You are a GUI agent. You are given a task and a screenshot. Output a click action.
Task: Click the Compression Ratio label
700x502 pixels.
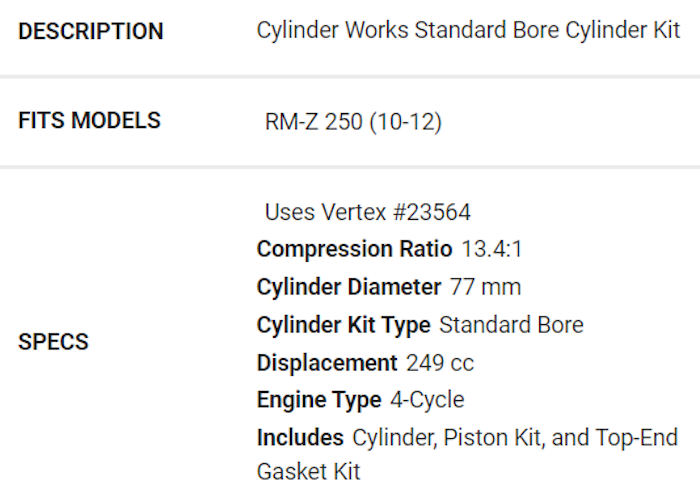click(354, 249)
